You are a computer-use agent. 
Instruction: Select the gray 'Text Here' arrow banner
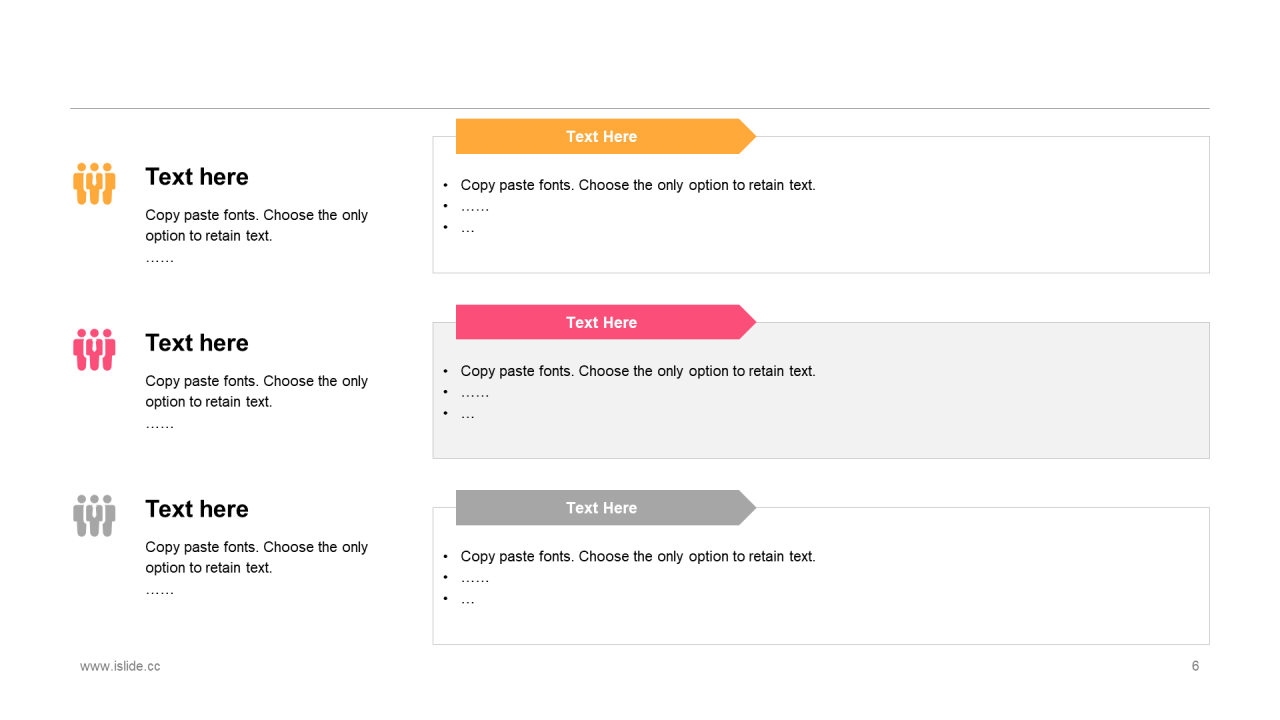coord(602,508)
